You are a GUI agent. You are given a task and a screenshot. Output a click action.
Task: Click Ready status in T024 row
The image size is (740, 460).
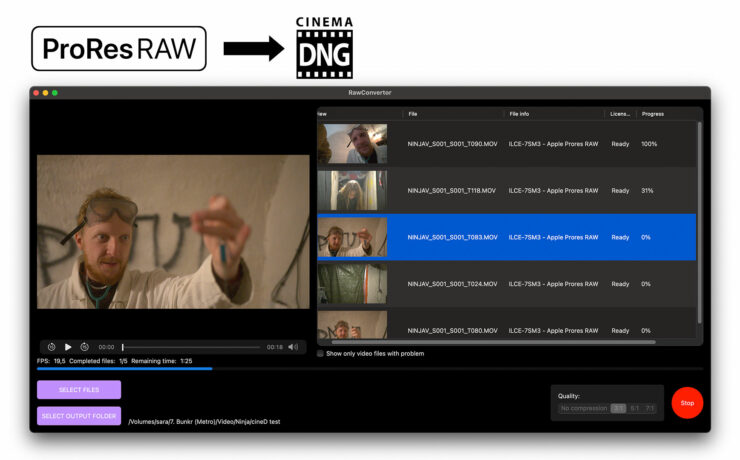click(x=620, y=284)
